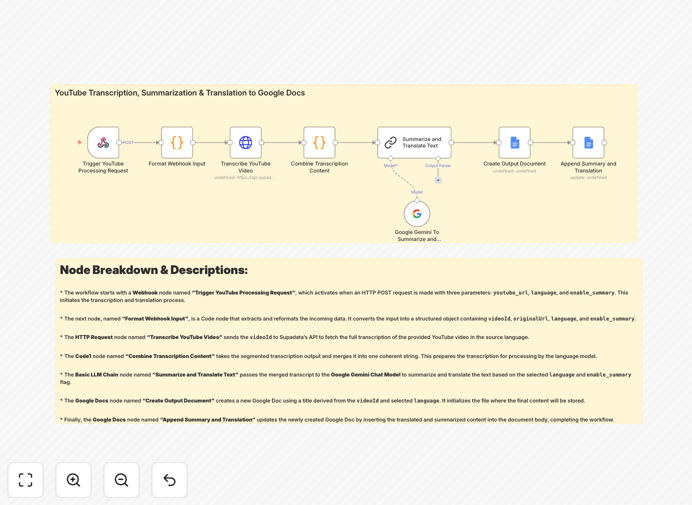692x505 pixels.
Task: Open the Google Gemini model node
Action: point(417,214)
